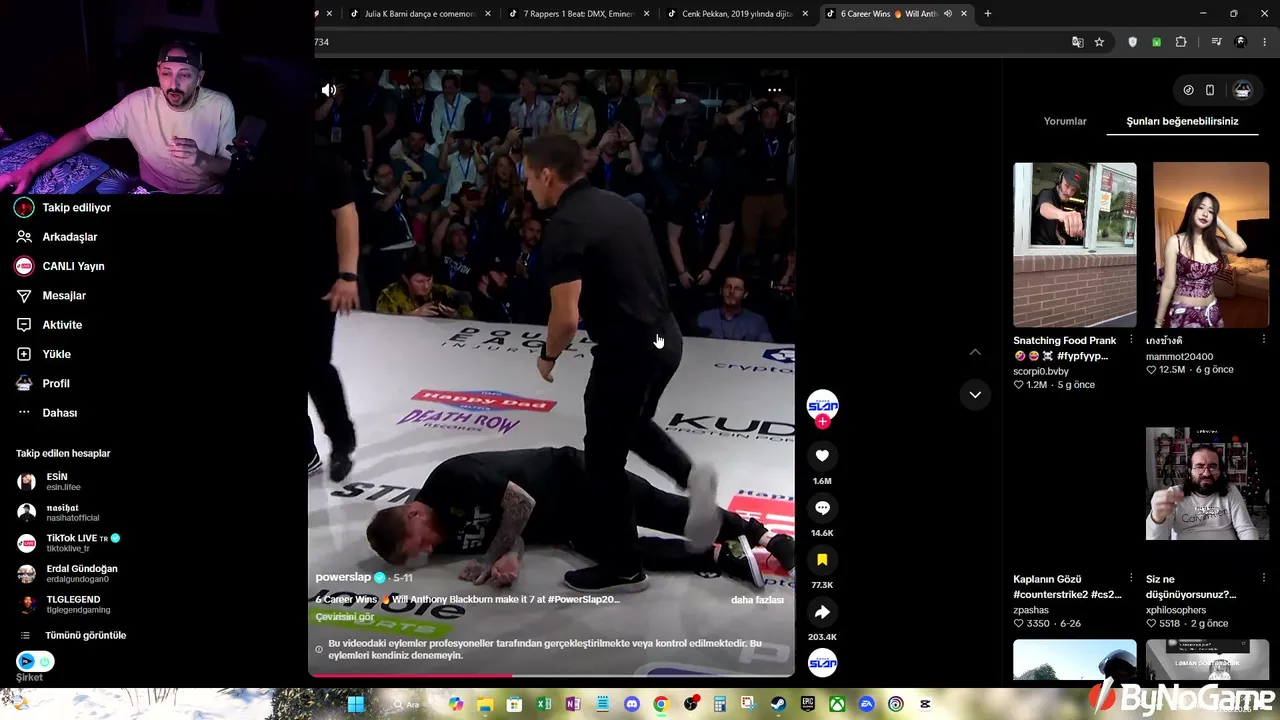
Task: Open the Chrome three-dot menu
Action: [x=1265, y=42]
